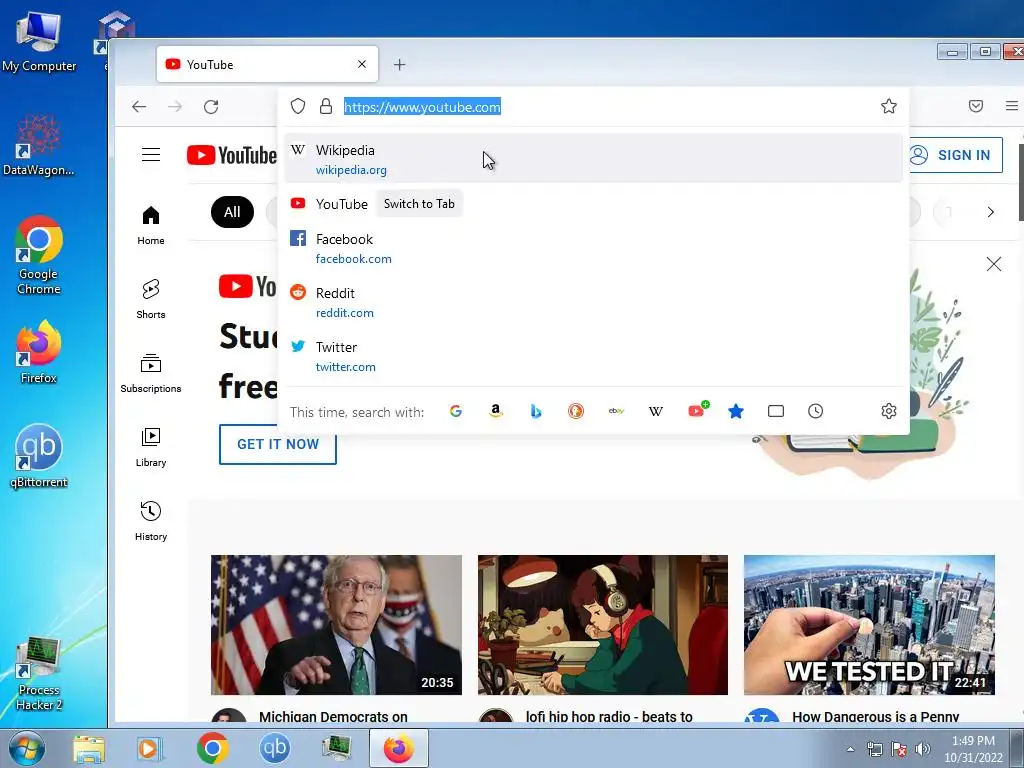The height and width of the screenshot is (768, 1024).
Task: Close the YouTube tab
Action: [x=362, y=64]
